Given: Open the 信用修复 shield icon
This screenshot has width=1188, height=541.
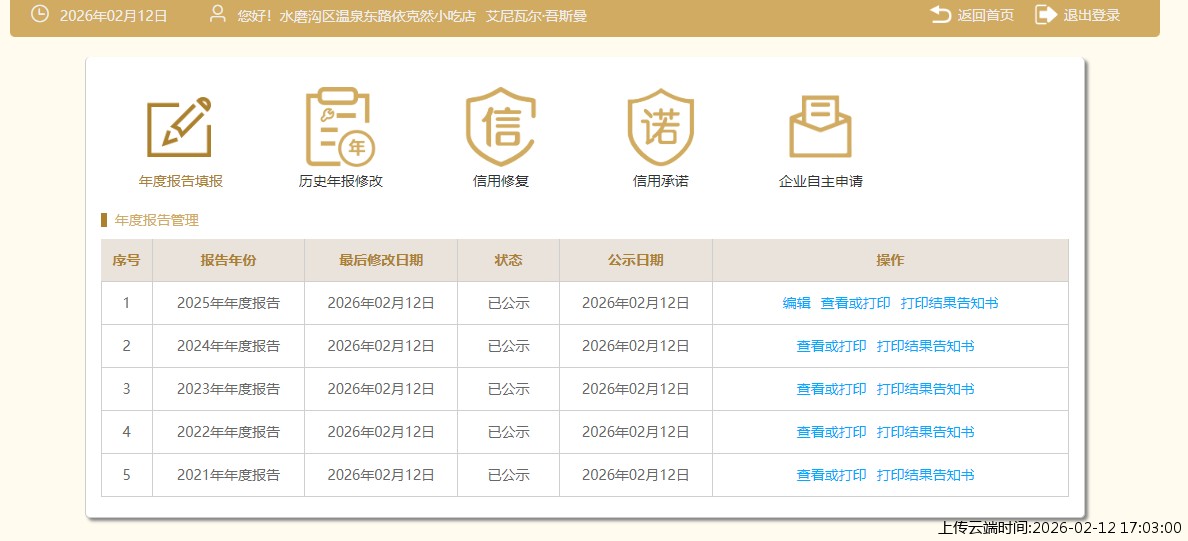Looking at the screenshot, I should (500, 127).
